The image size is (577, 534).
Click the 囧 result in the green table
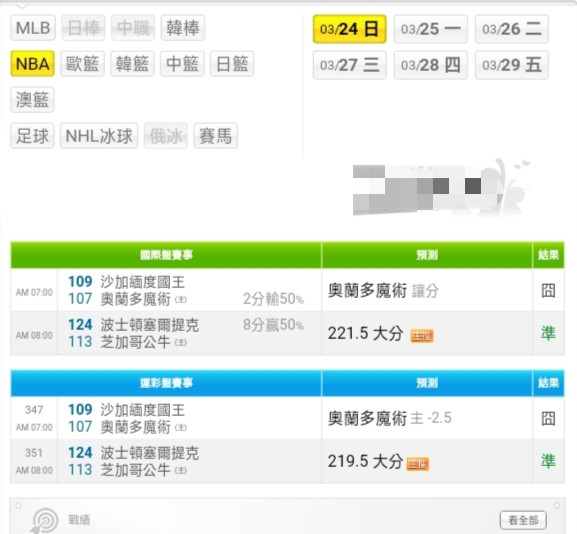click(x=548, y=290)
